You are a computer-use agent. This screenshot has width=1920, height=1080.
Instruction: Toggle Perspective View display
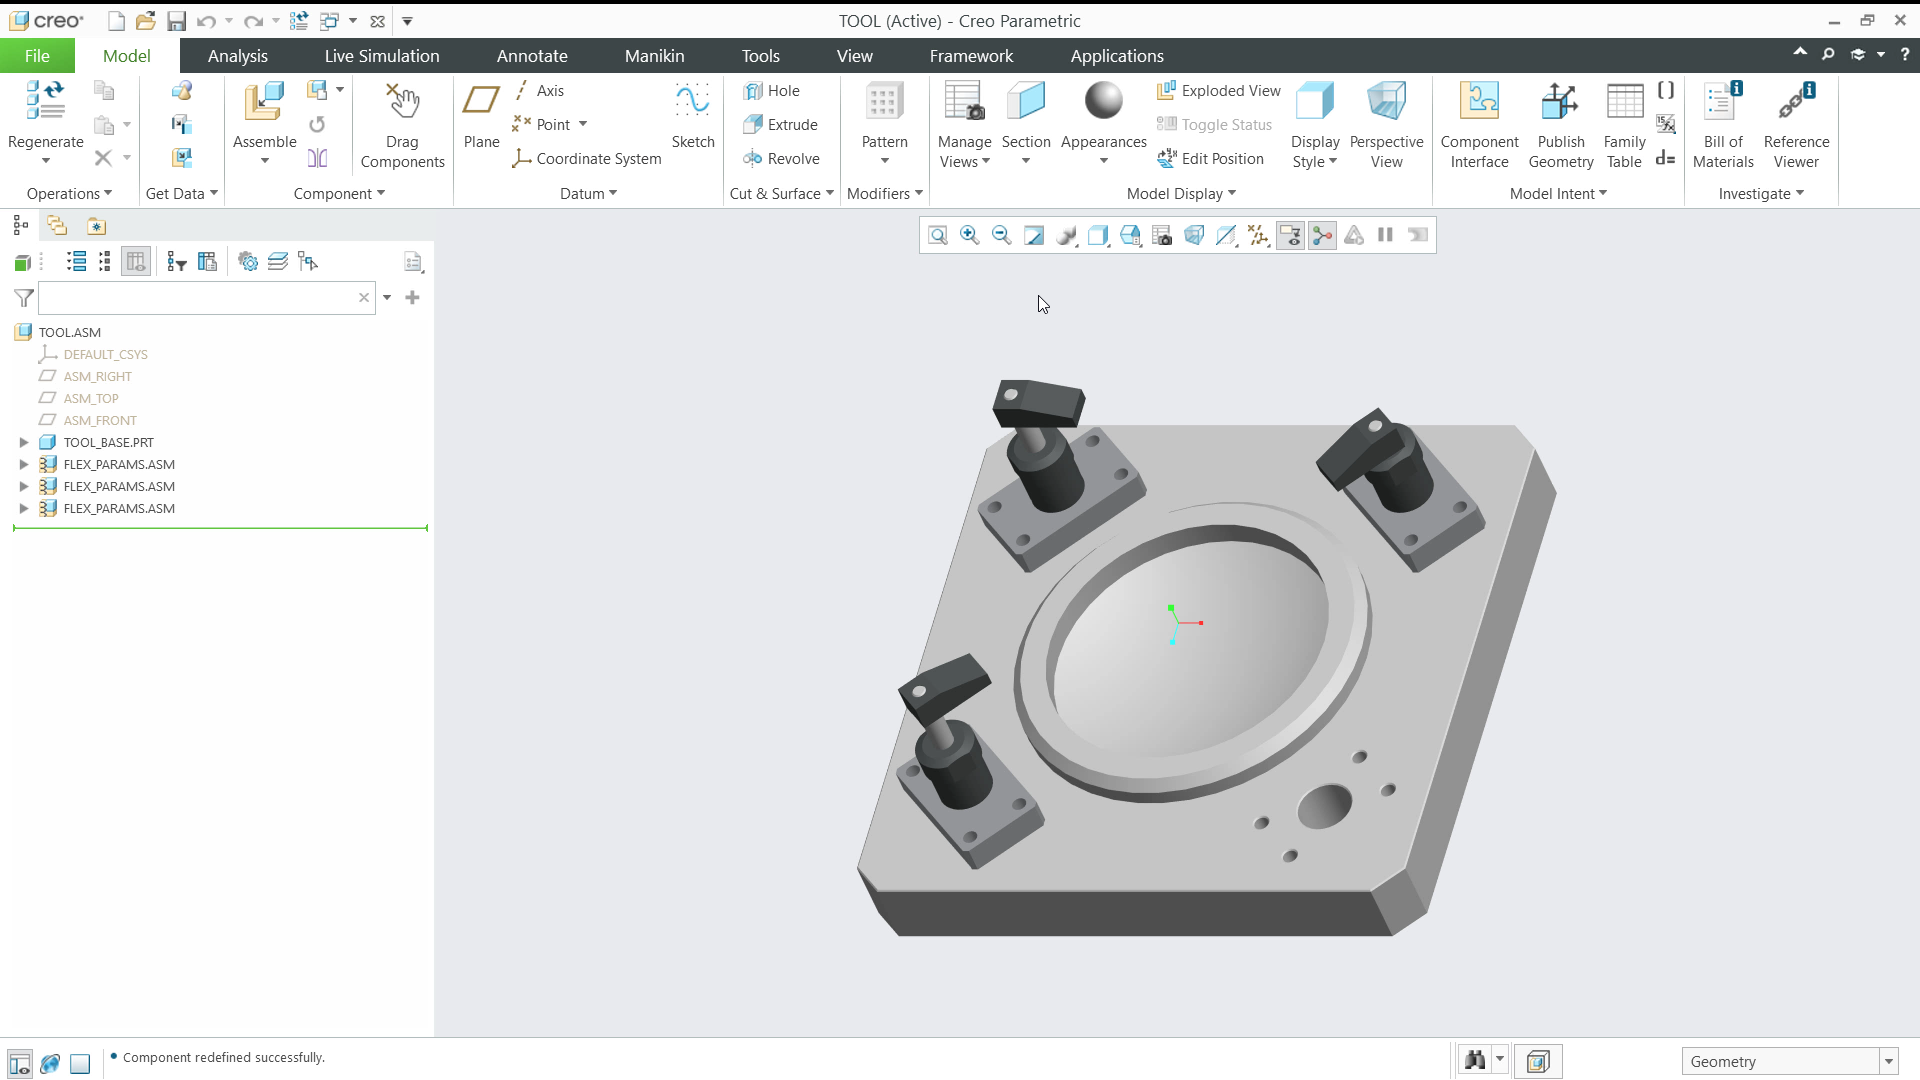1386,126
